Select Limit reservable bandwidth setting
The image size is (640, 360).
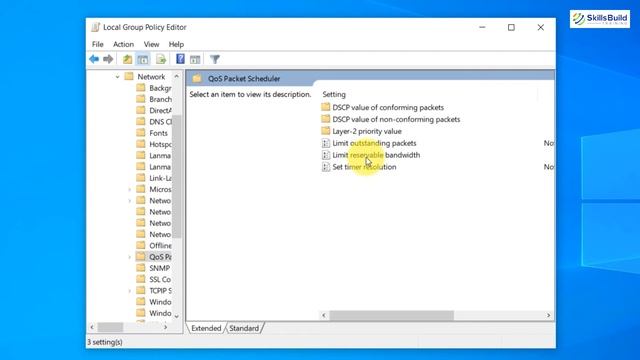point(376,155)
